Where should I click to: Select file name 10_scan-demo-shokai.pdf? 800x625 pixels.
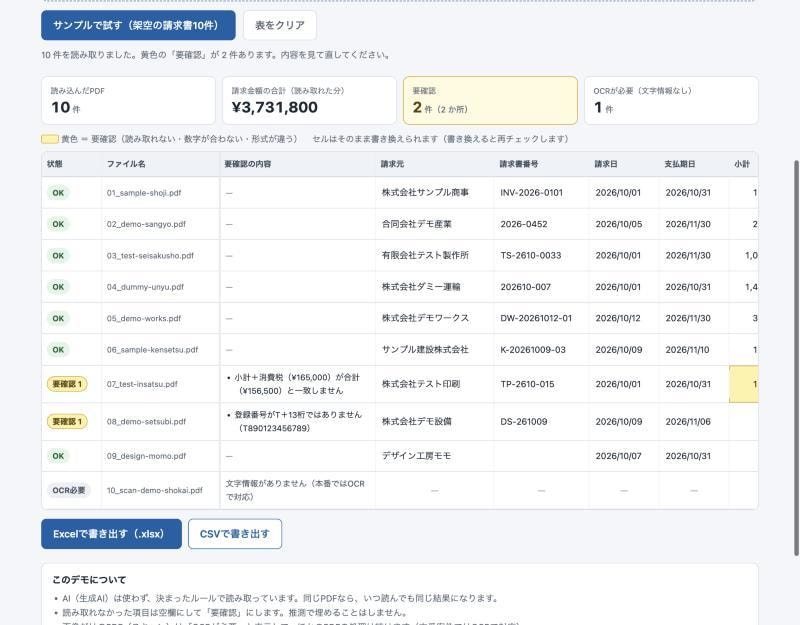tap(155, 490)
